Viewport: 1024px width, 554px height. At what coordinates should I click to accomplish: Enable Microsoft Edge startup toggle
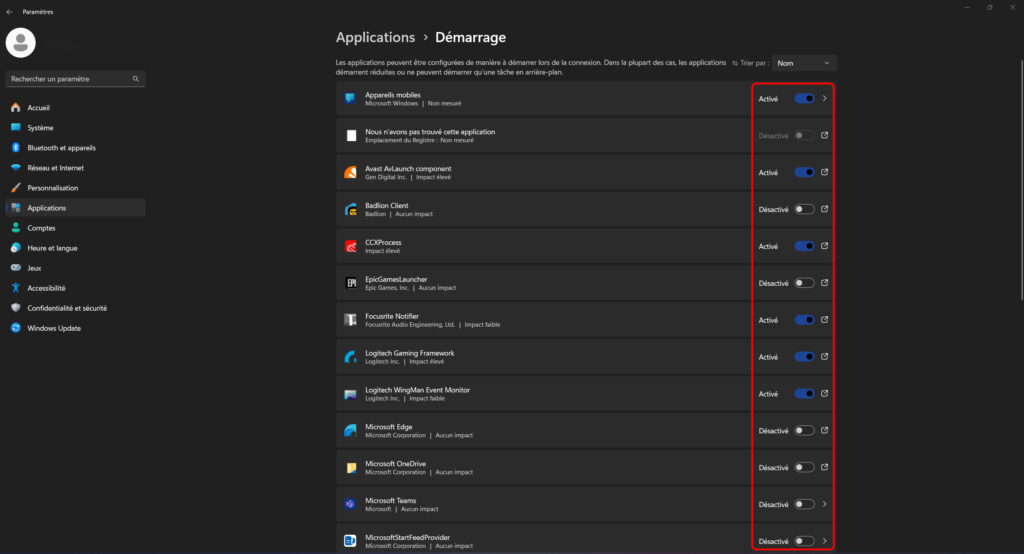(805, 431)
